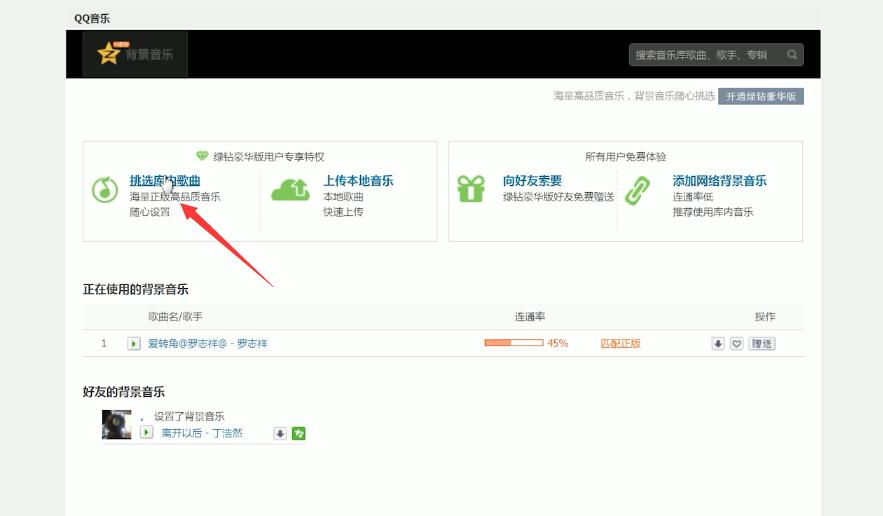Click the 赠送 button for 爱转角

coord(762,344)
